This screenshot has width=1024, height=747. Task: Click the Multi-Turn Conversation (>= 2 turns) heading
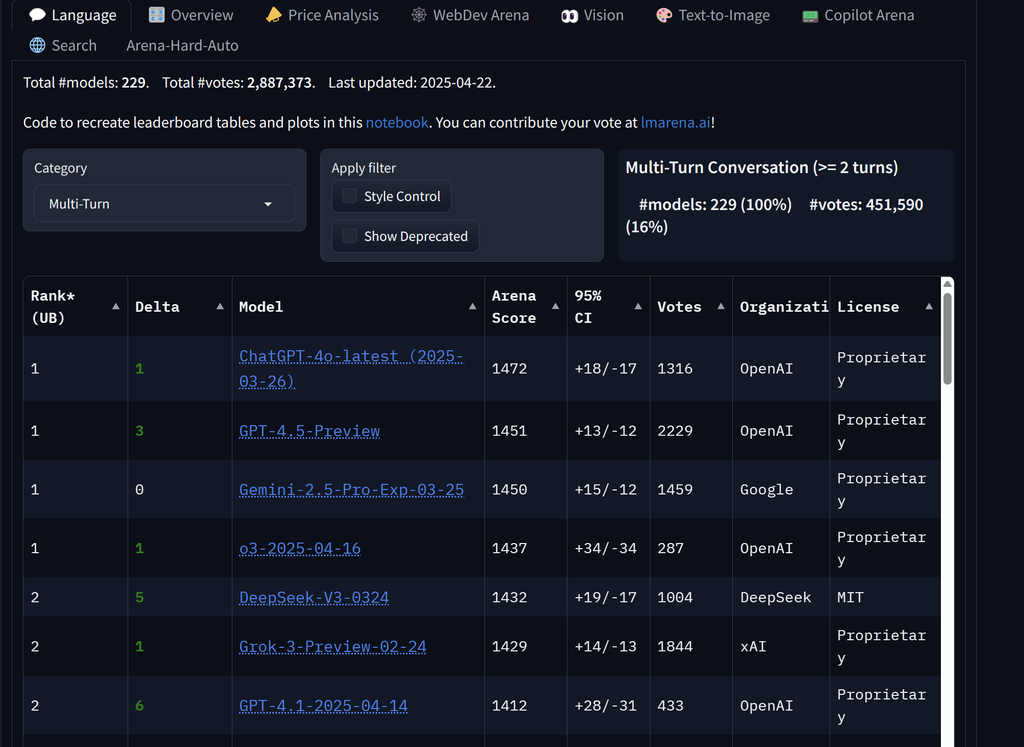(761, 168)
